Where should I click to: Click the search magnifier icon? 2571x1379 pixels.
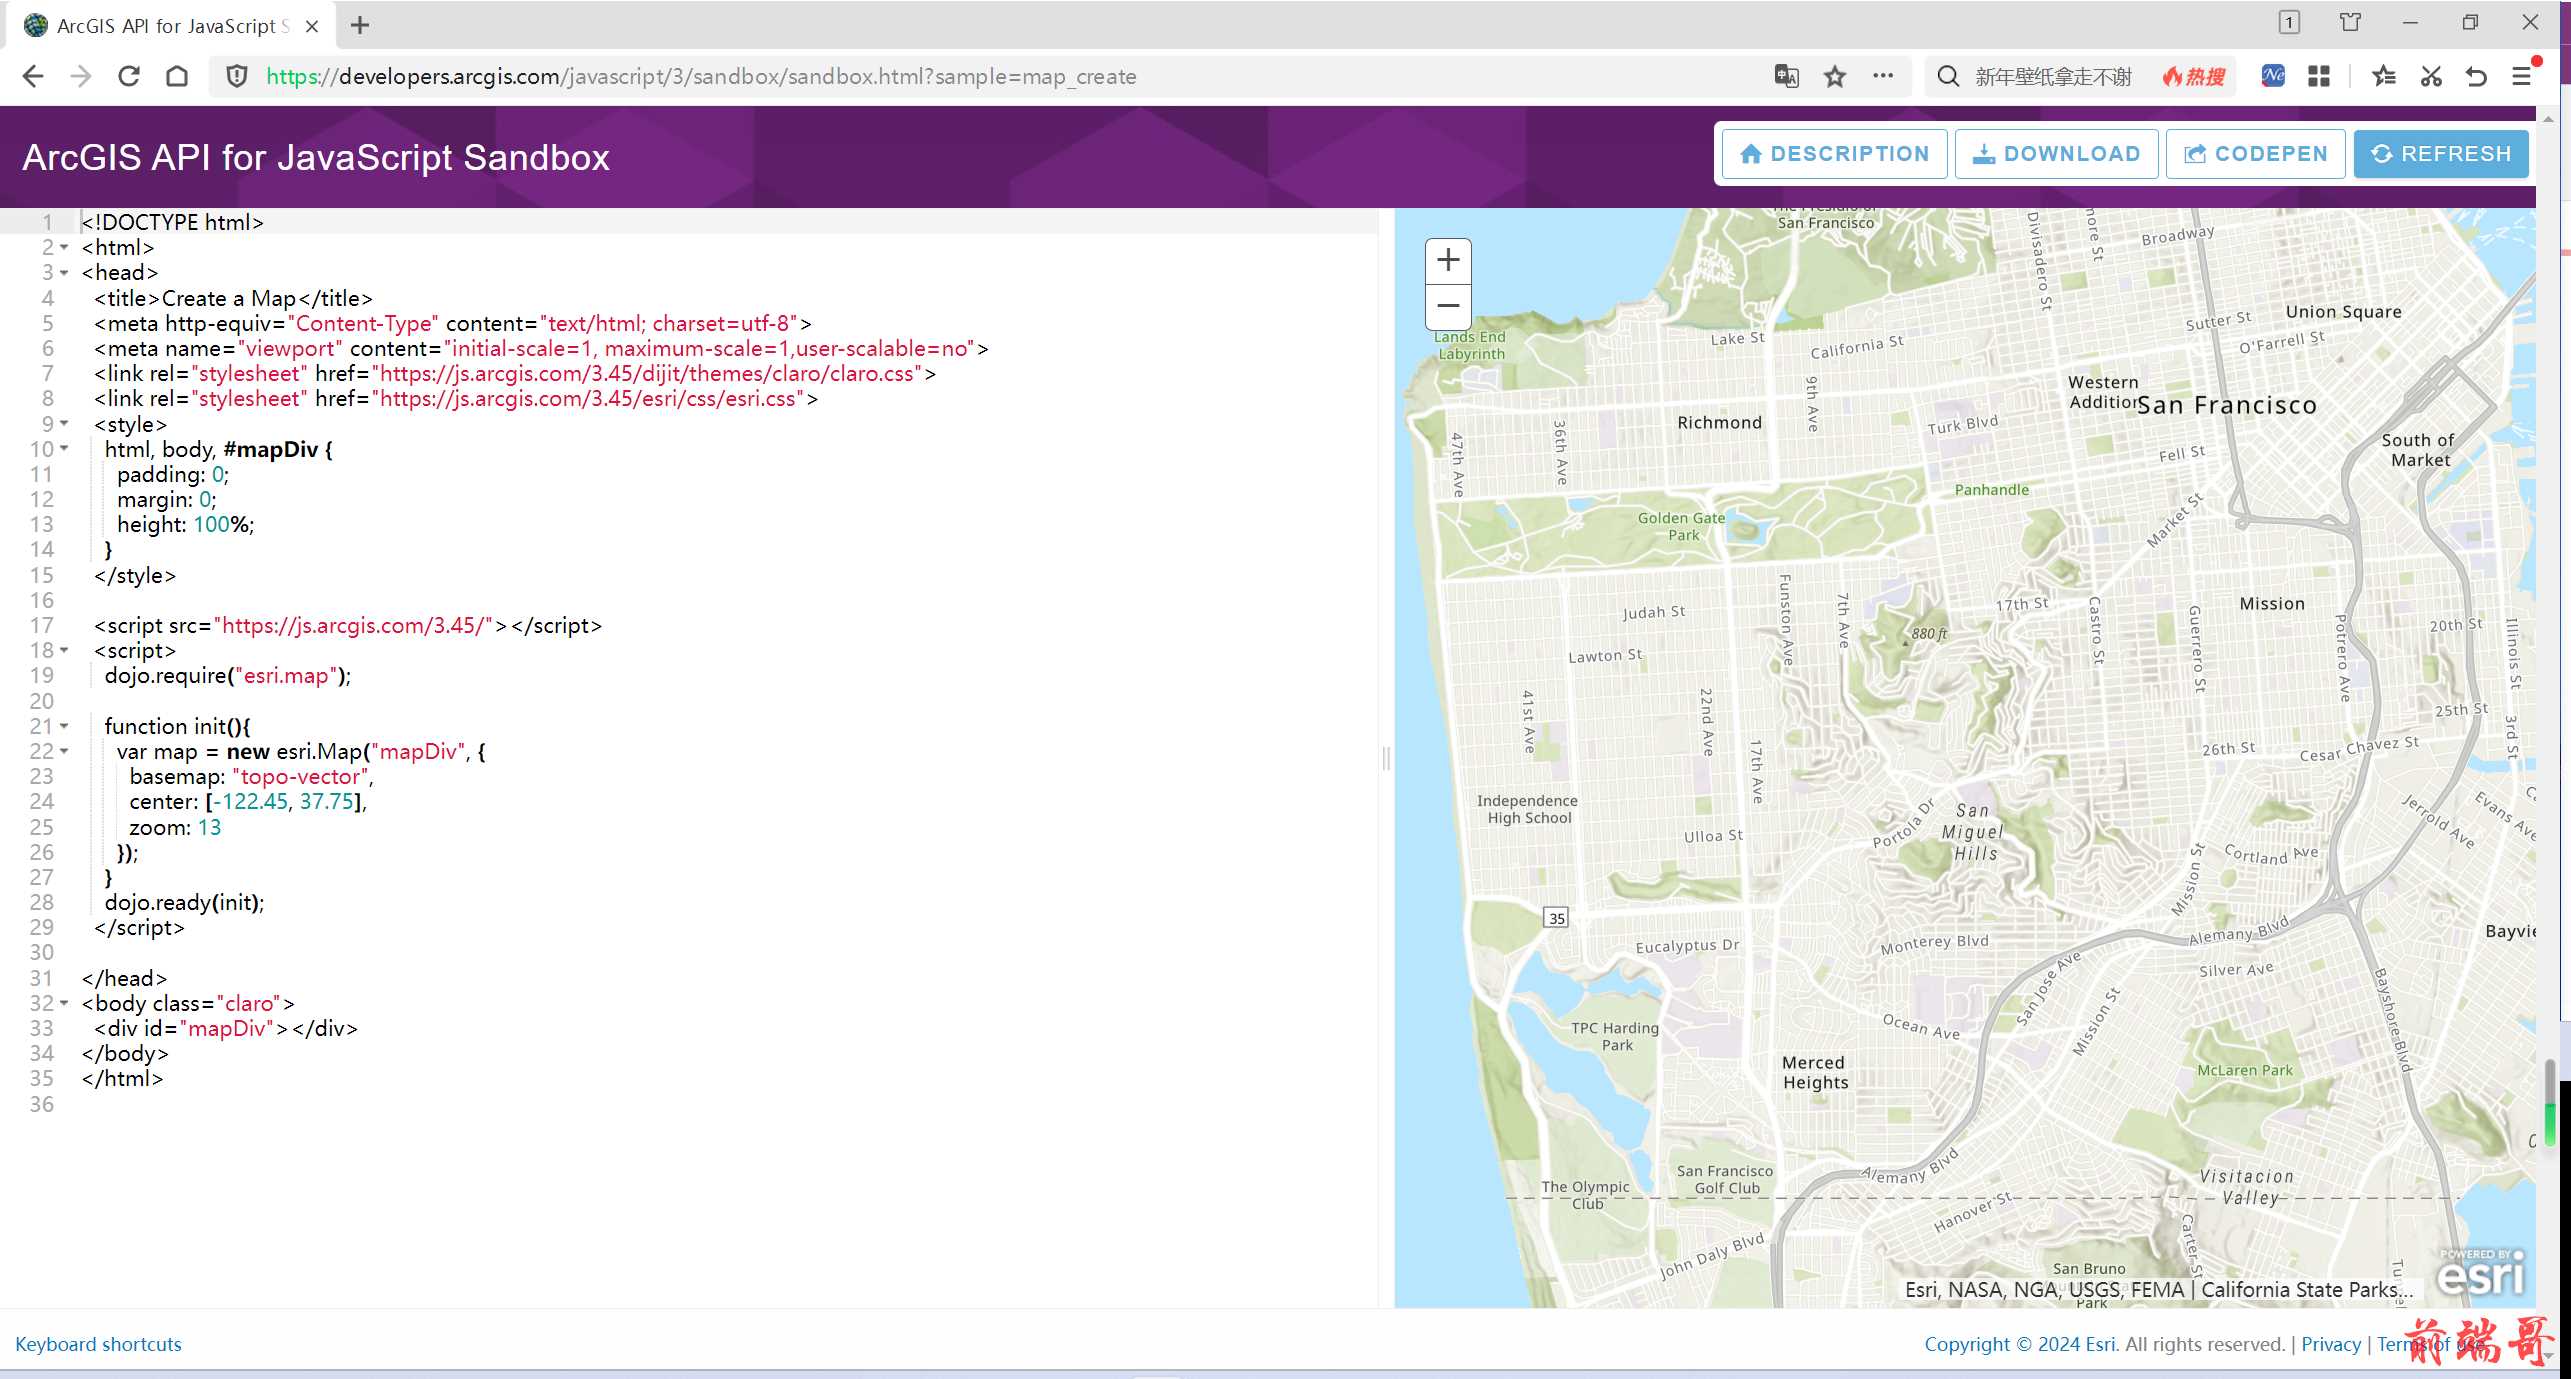click(x=1948, y=76)
